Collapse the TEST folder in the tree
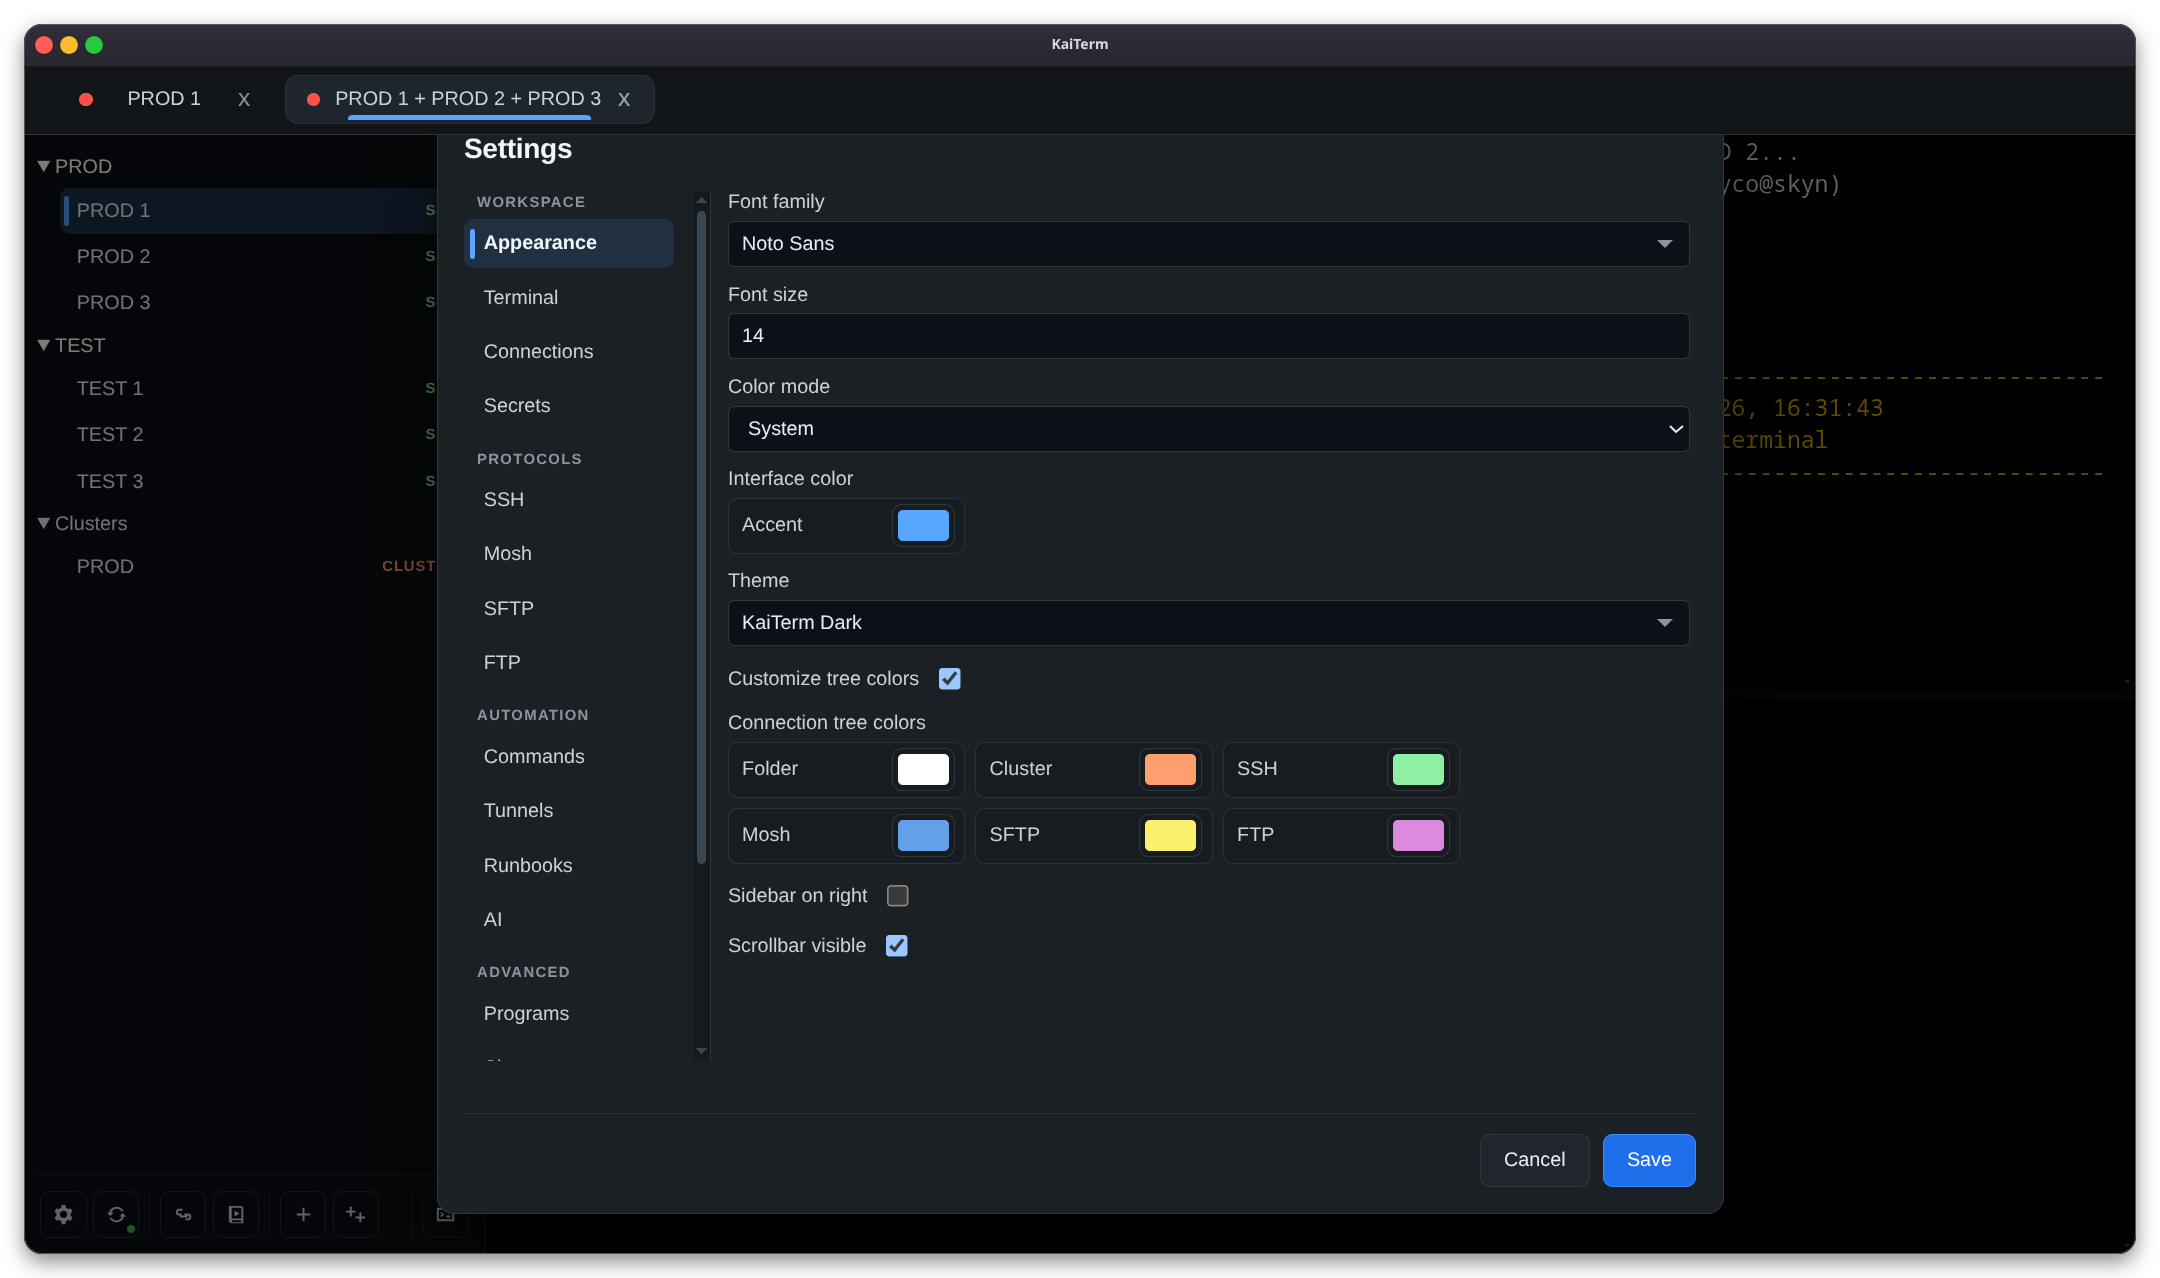Image resolution: width=2160 pixels, height=1278 pixels. (44, 345)
